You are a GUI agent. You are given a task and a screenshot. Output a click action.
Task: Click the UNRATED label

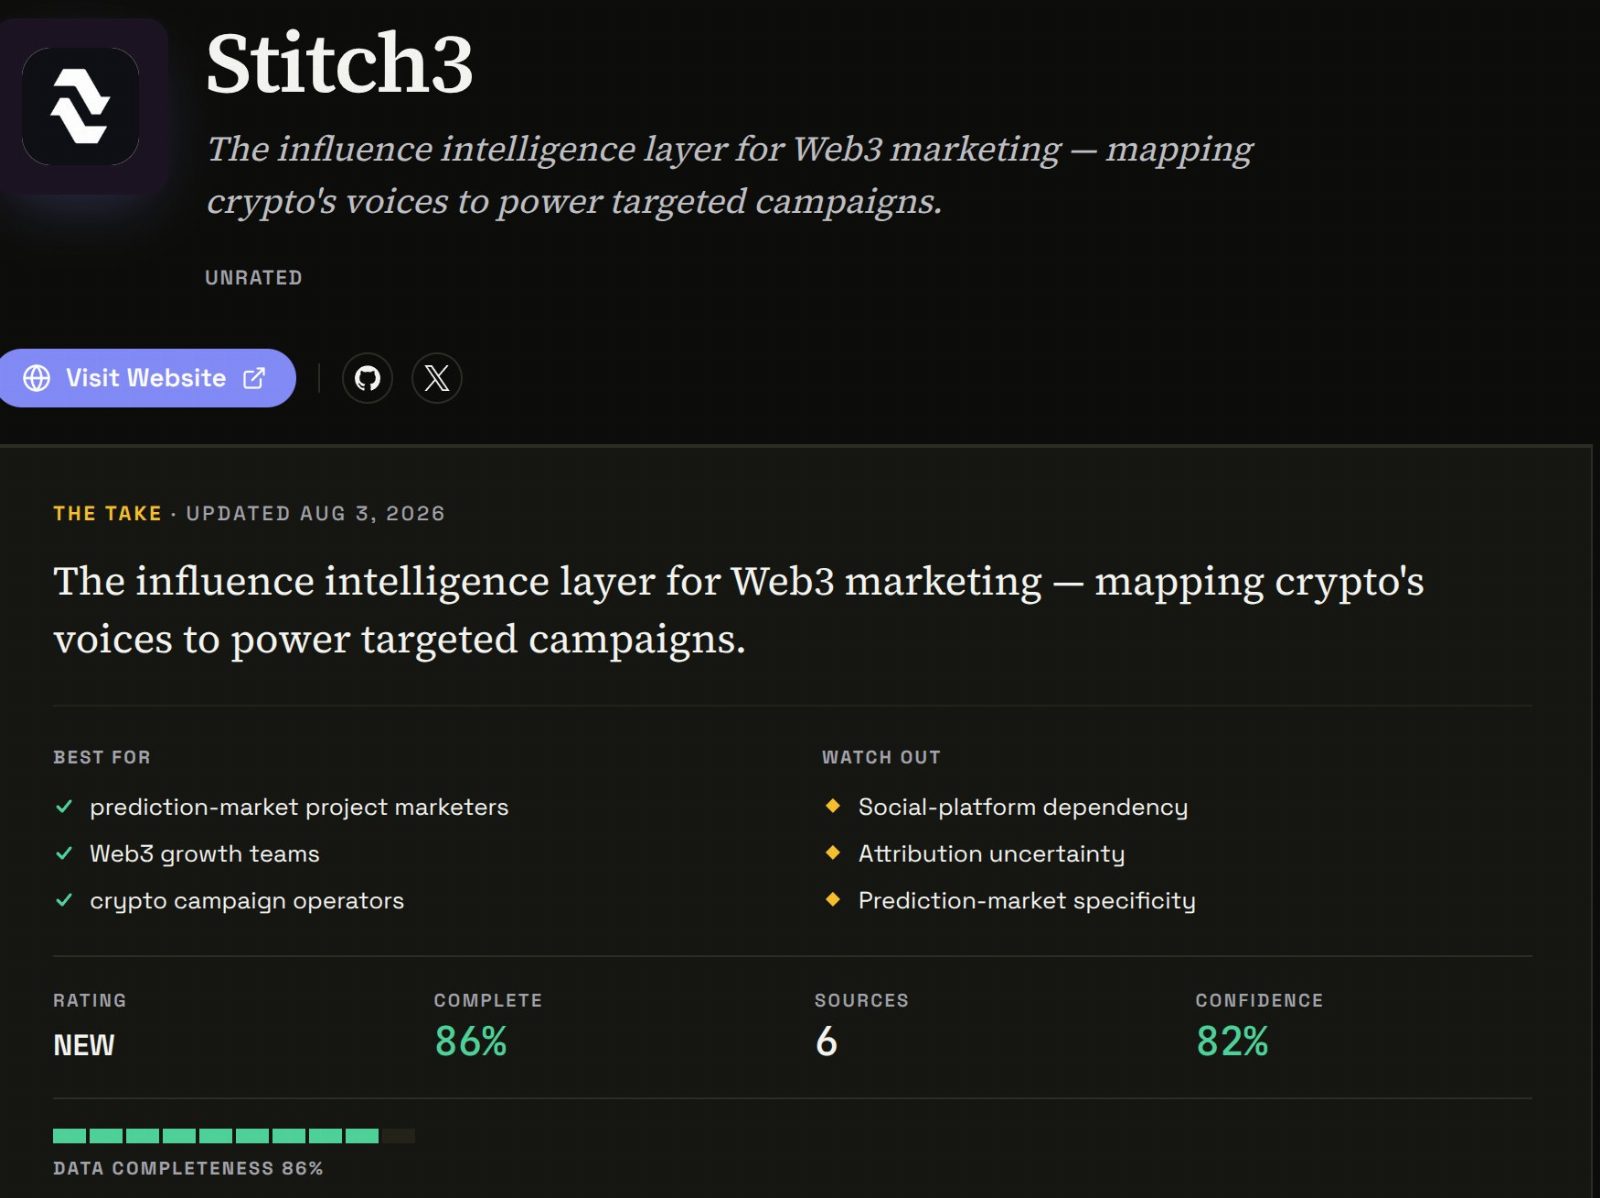pos(254,278)
